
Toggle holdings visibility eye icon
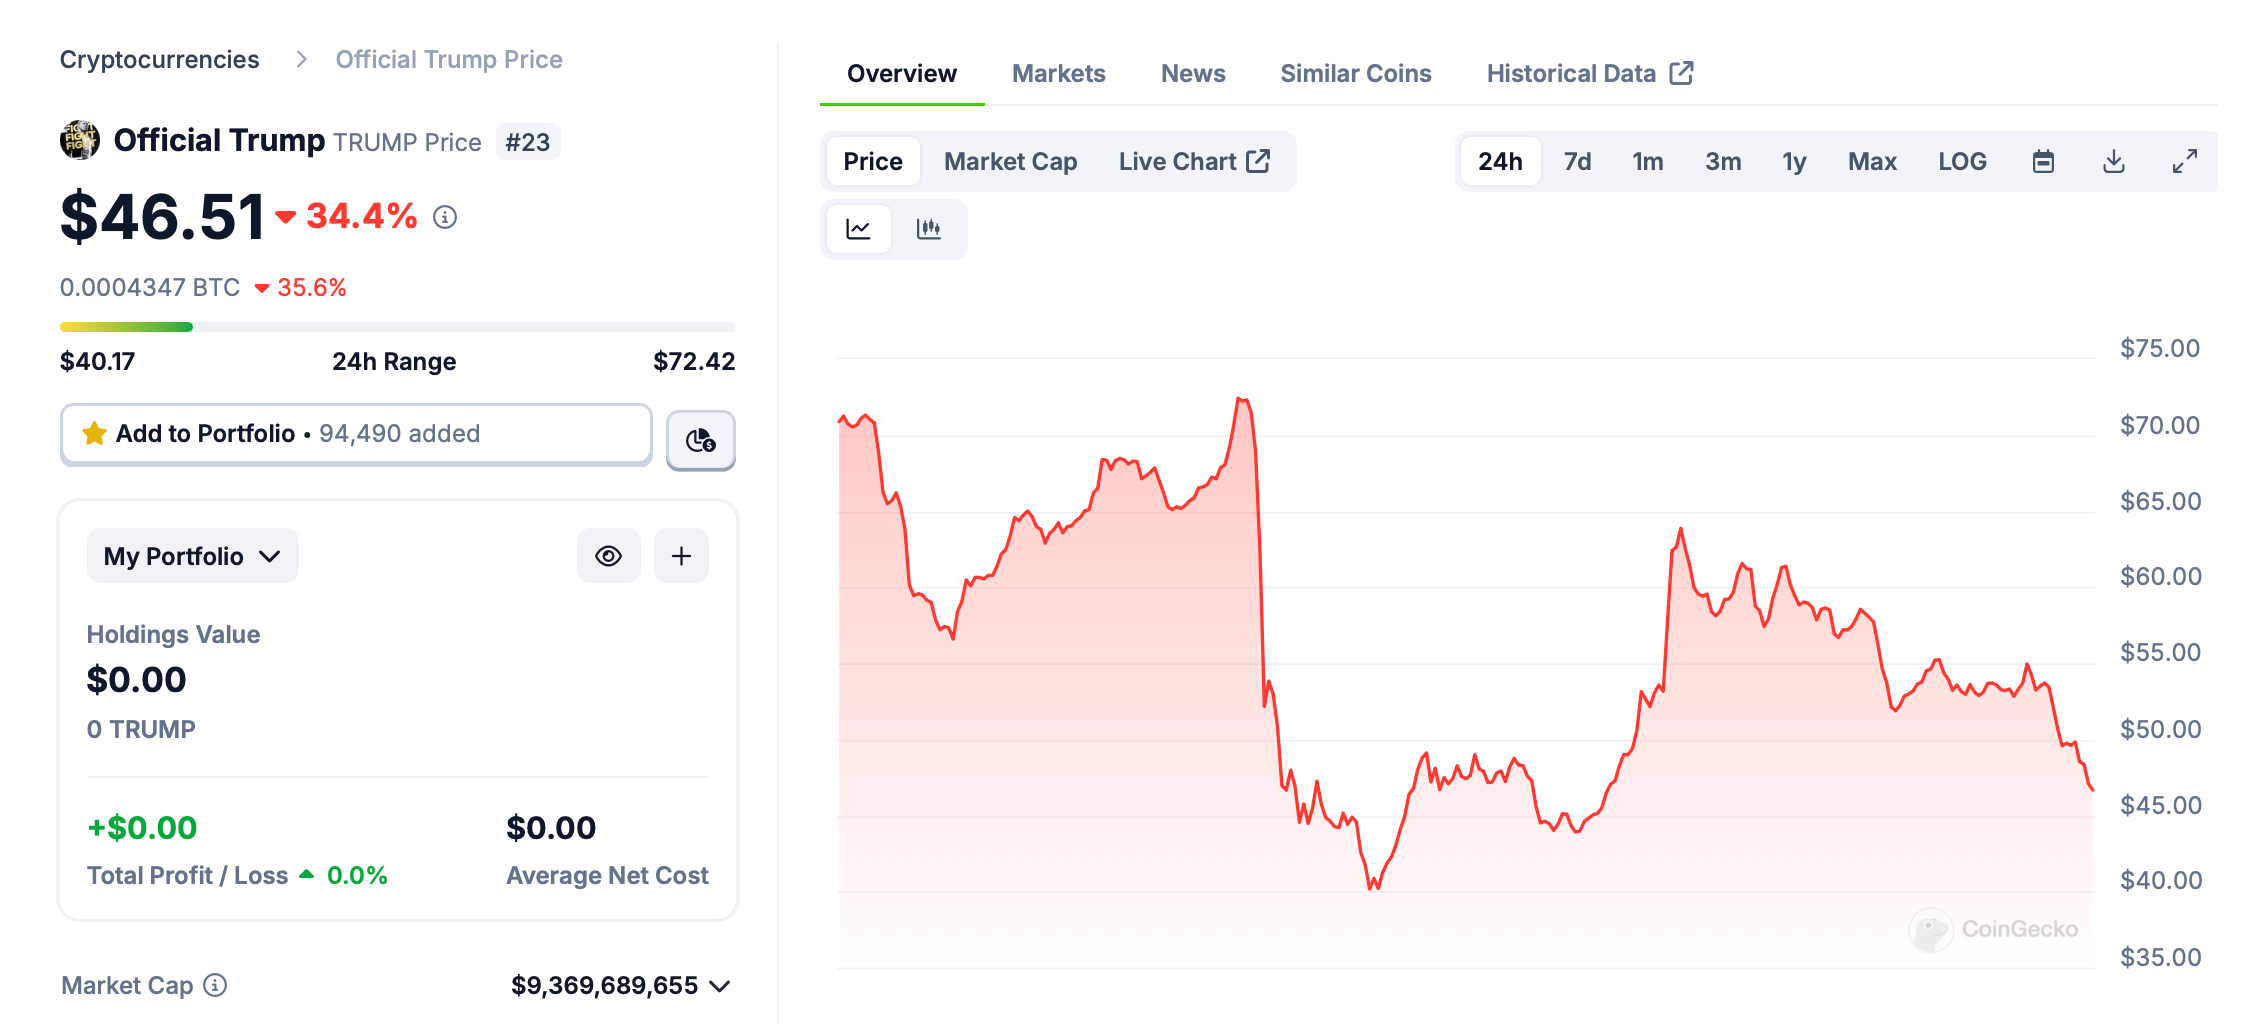pyautogui.click(x=608, y=556)
